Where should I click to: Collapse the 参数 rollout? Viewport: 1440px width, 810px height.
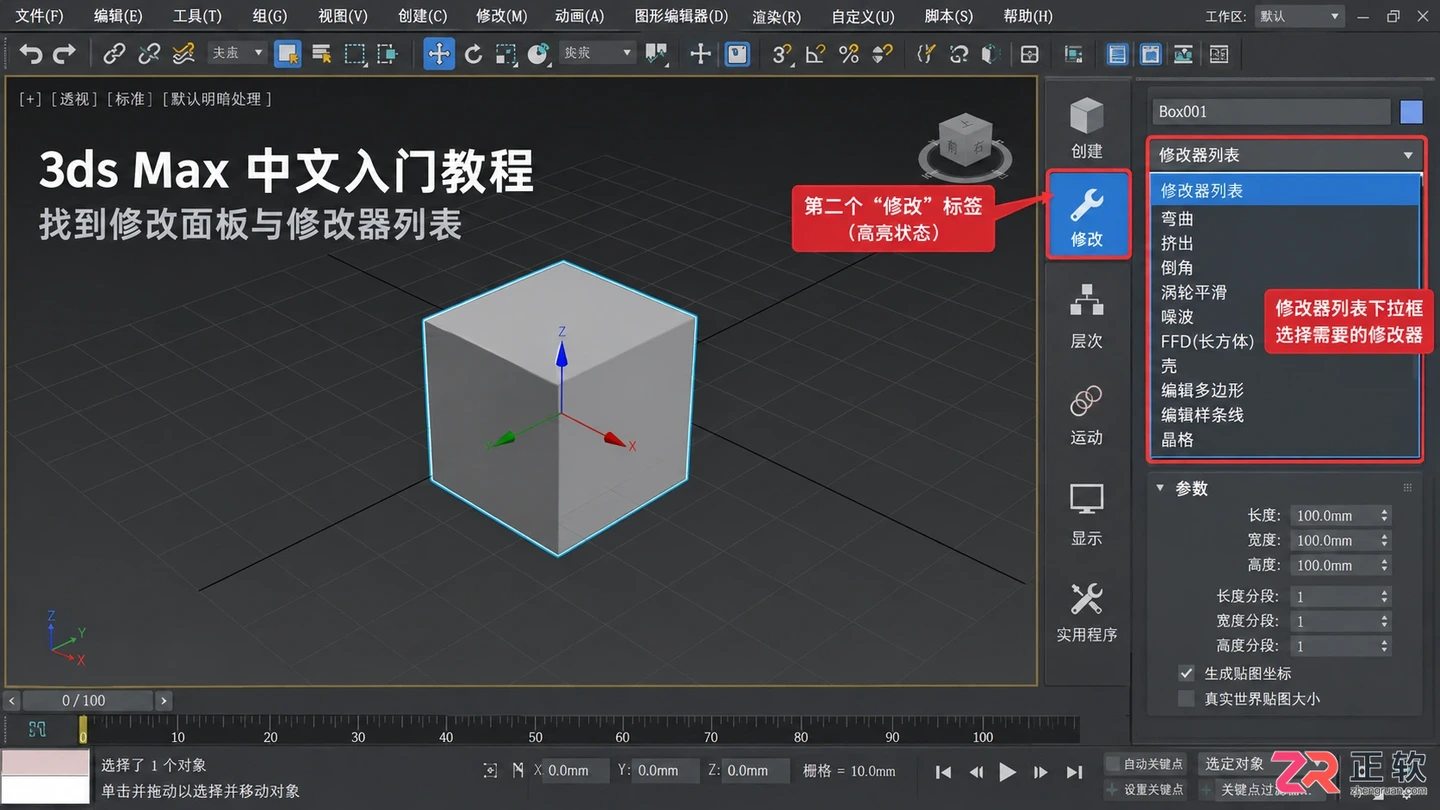click(1160, 488)
